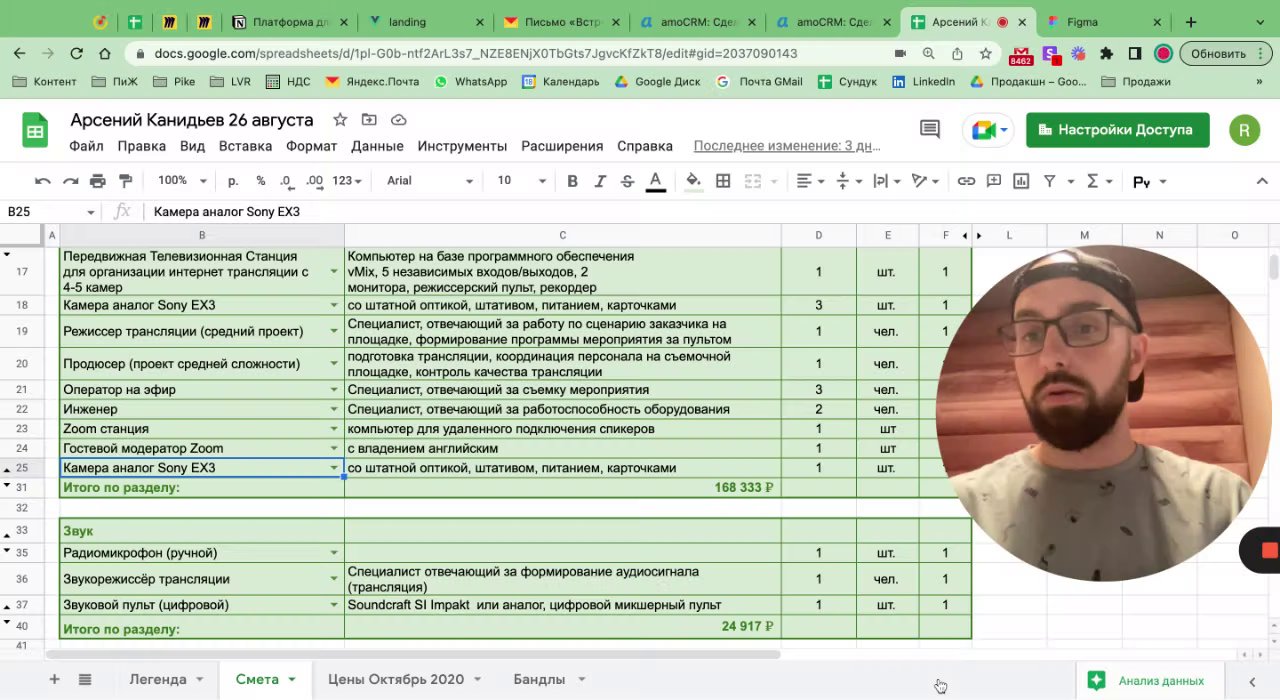The image size is (1280, 700).
Task: Open dropdown arrow in Инженер cell
Action: pos(334,409)
